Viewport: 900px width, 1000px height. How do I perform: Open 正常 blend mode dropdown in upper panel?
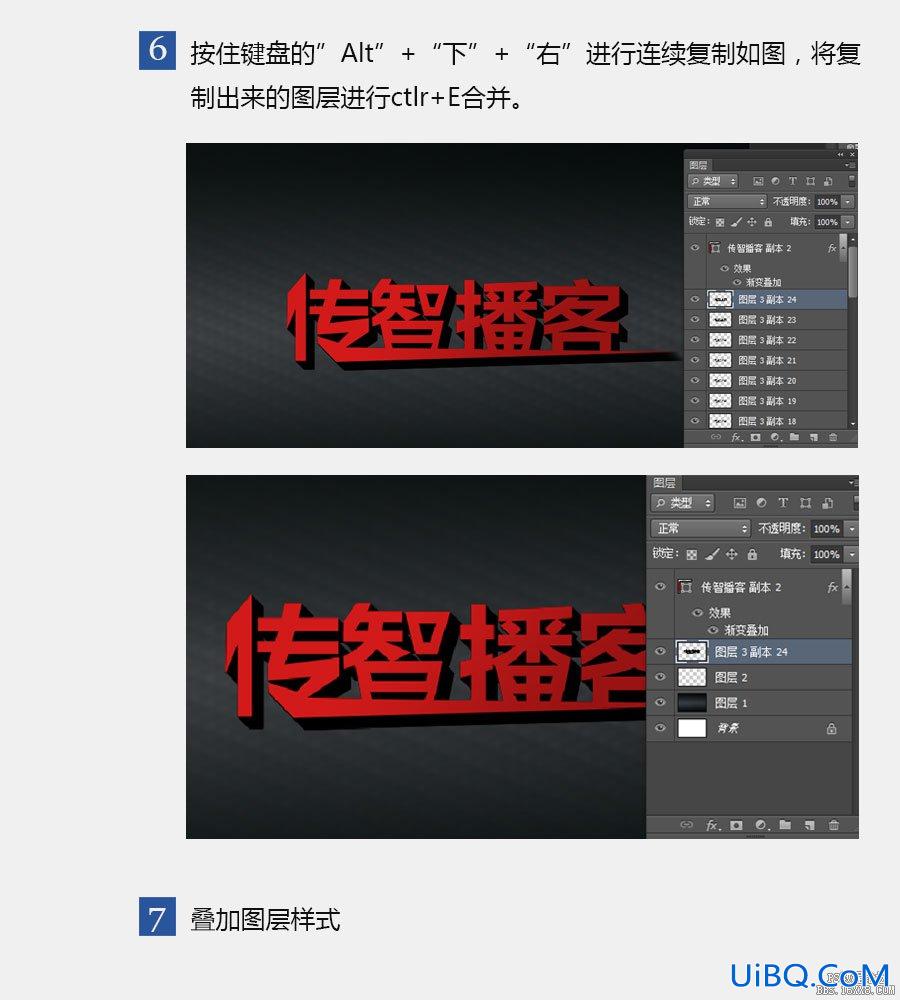(727, 202)
